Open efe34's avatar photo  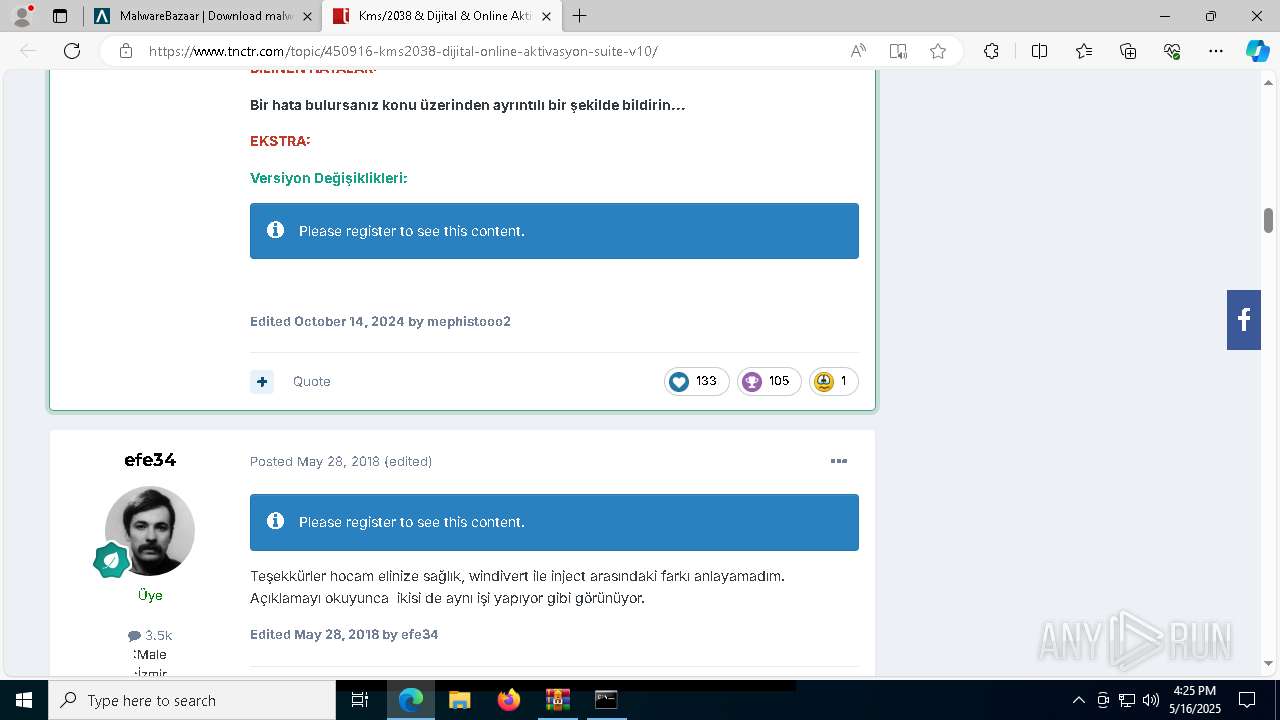coord(150,531)
